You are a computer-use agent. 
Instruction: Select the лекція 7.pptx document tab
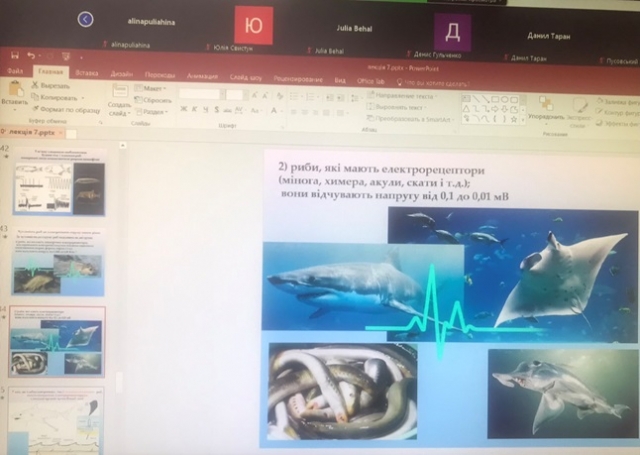coord(32,132)
